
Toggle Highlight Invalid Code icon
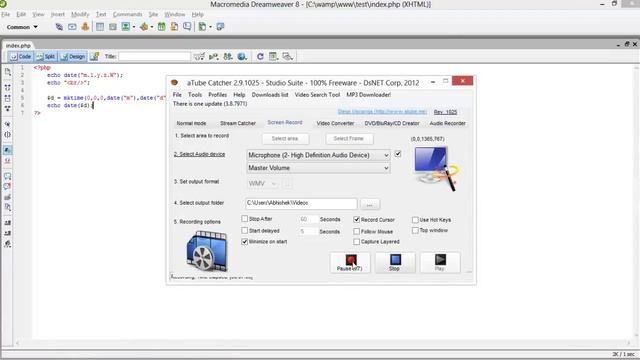[8, 161]
